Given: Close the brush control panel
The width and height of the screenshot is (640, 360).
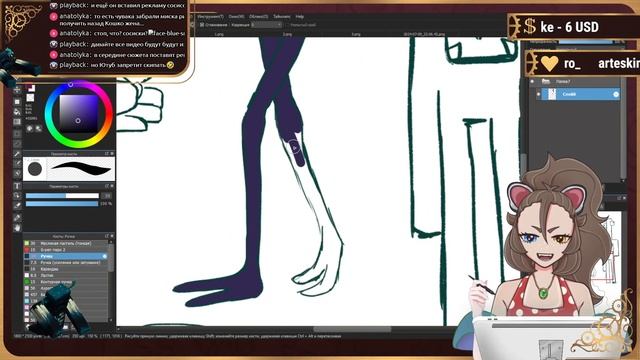Looking at the screenshot, I should click(x=112, y=186).
